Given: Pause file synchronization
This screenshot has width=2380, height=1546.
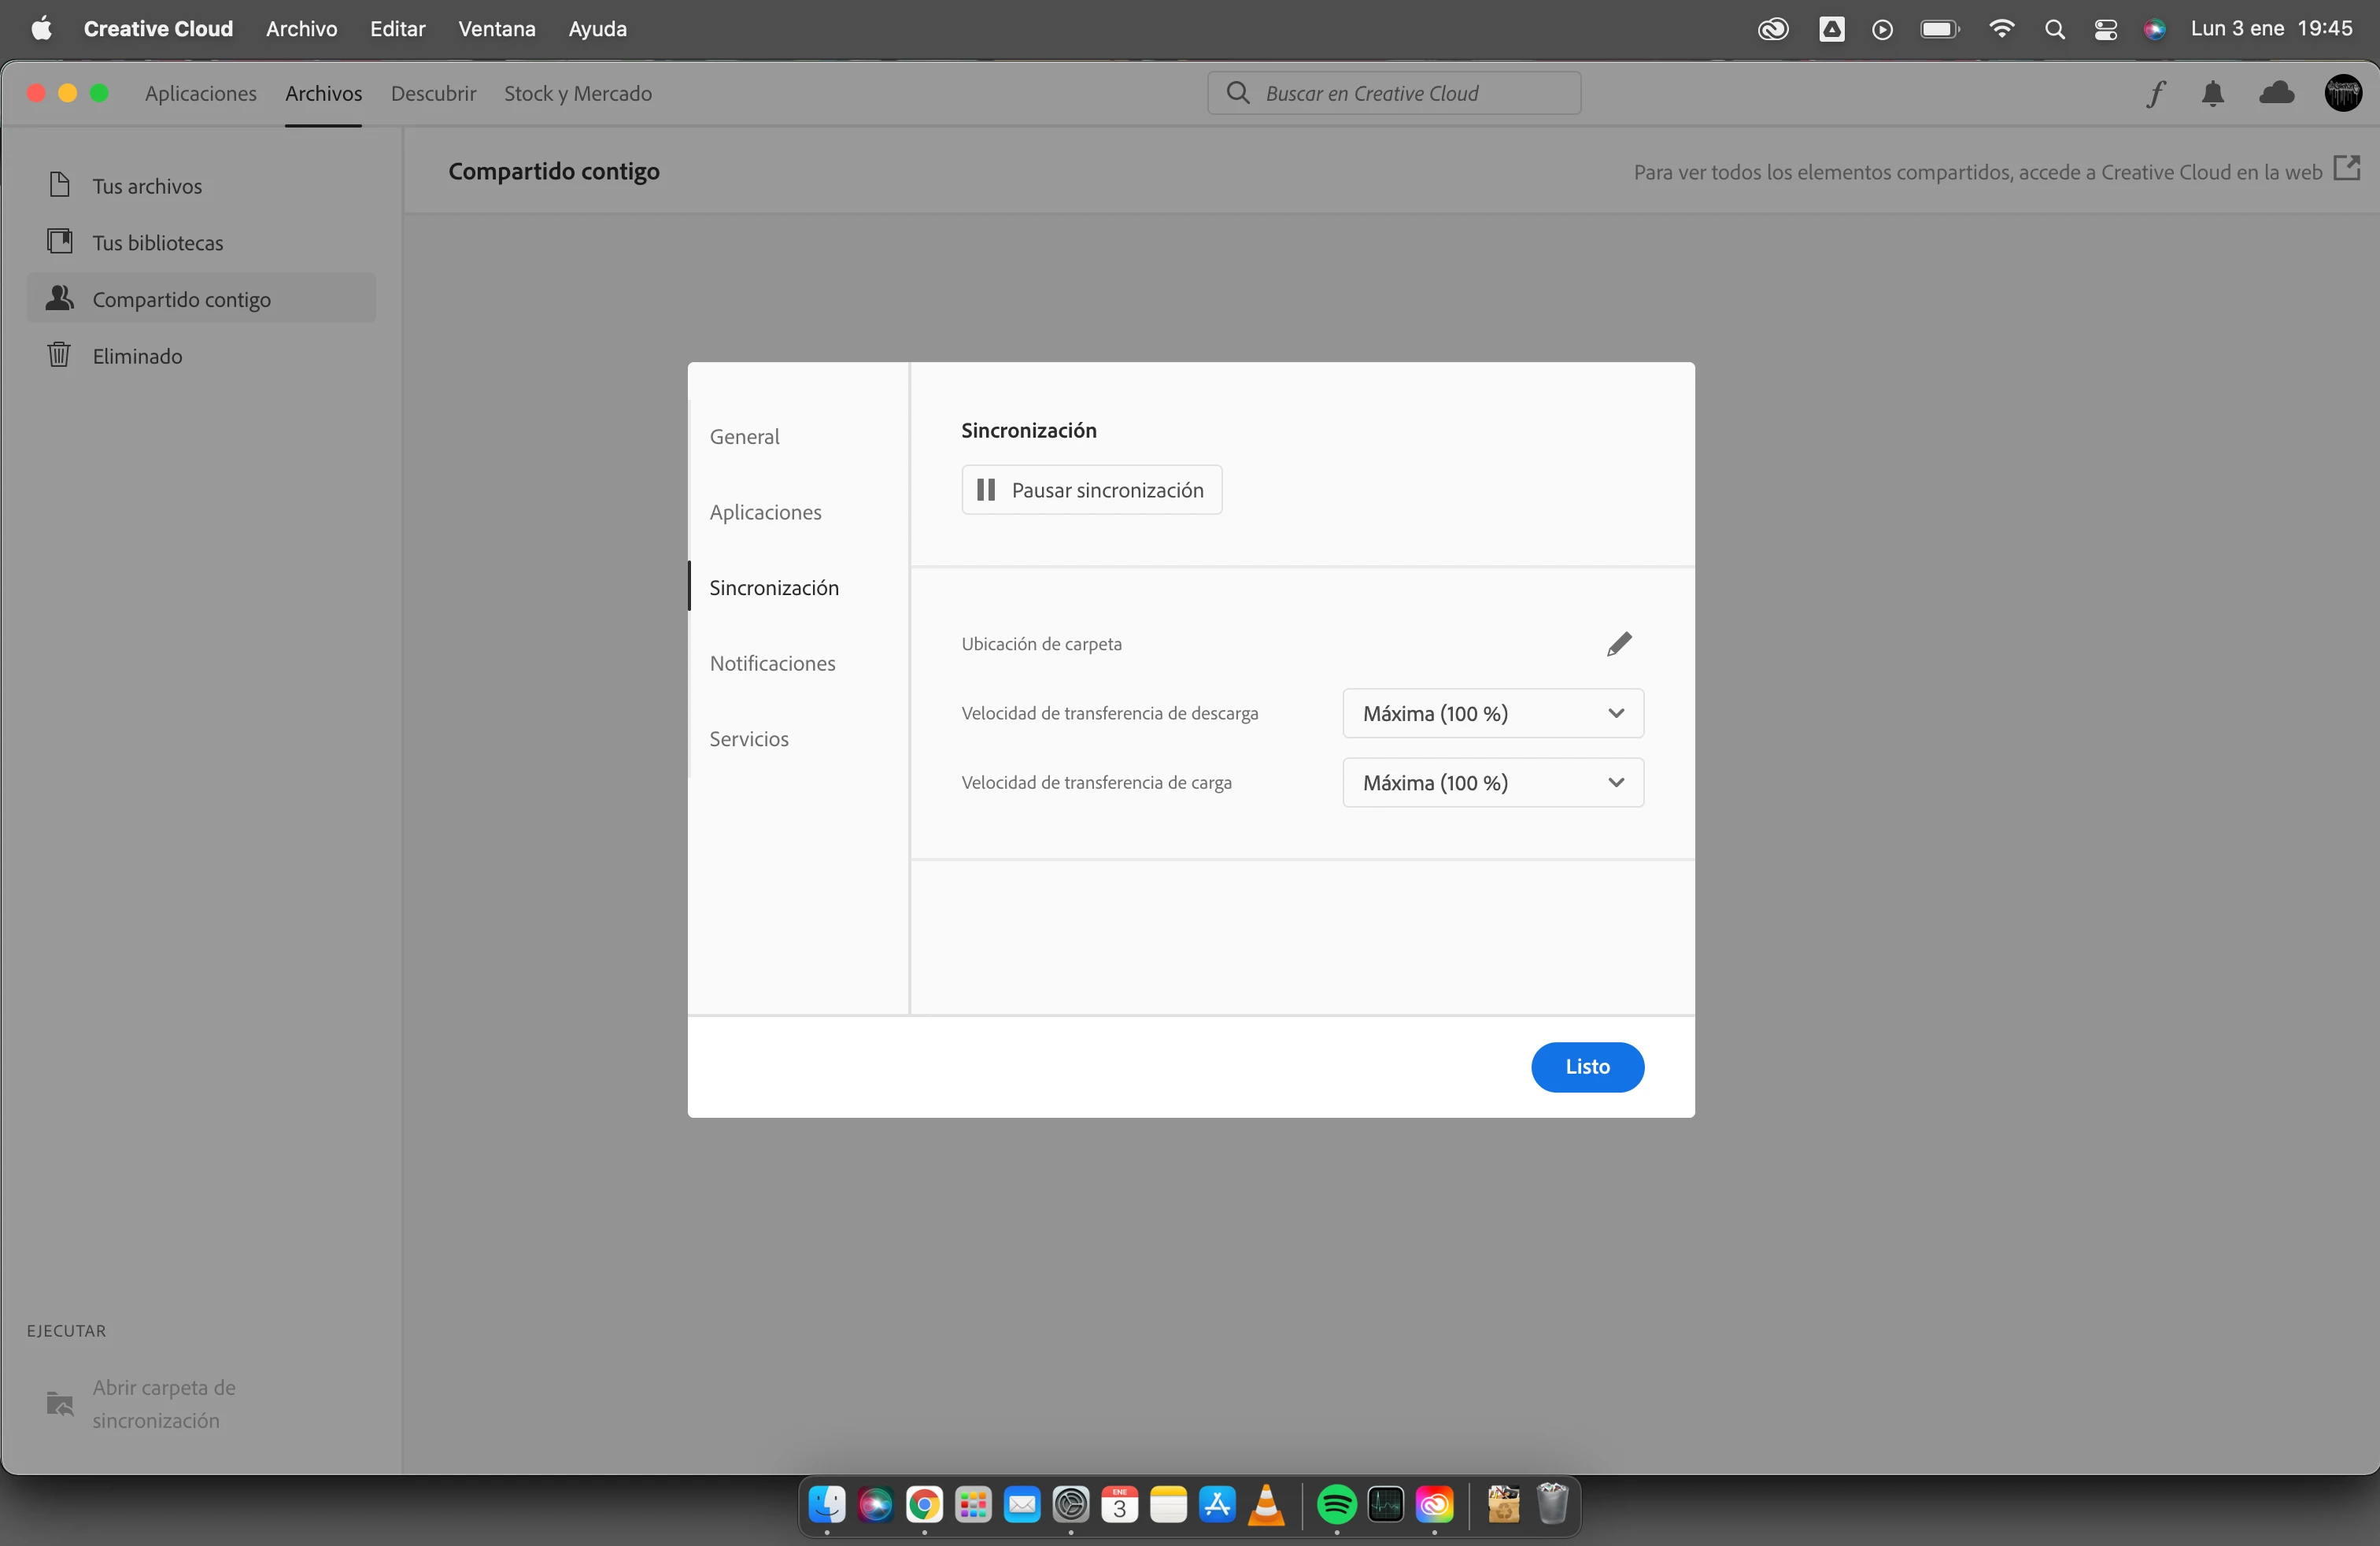Looking at the screenshot, I should click(1091, 490).
